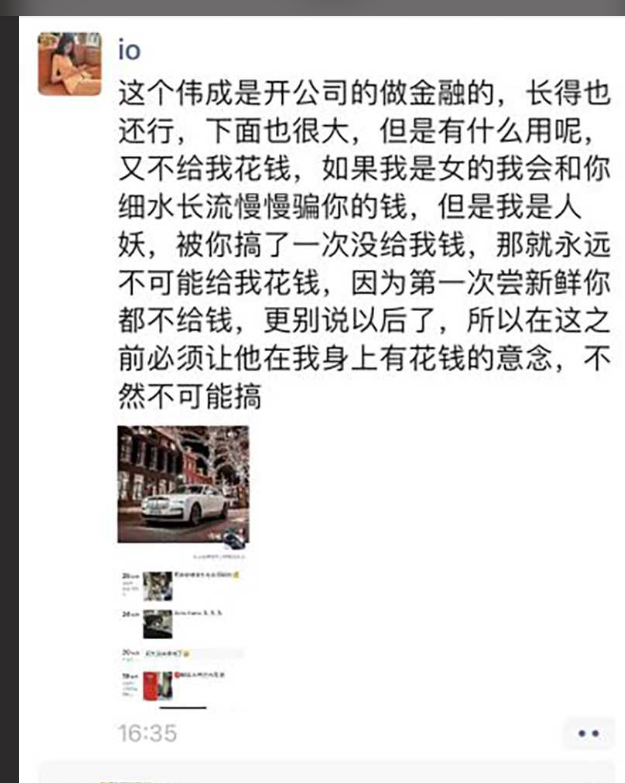This screenshot has width=625, height=783.
Task: Open io's profile avatar picture
Action: (x=69, y=64)
